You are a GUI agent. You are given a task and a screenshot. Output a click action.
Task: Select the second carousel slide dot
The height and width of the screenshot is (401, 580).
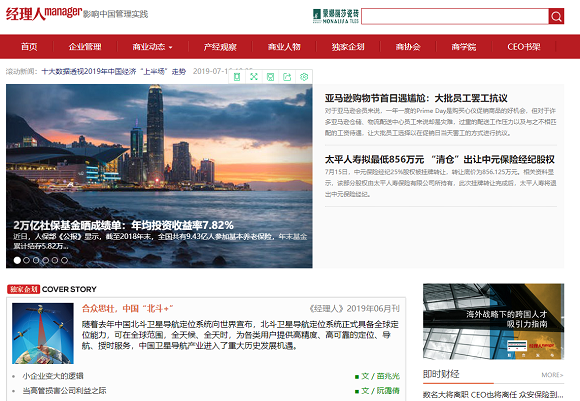coord(26,260)
